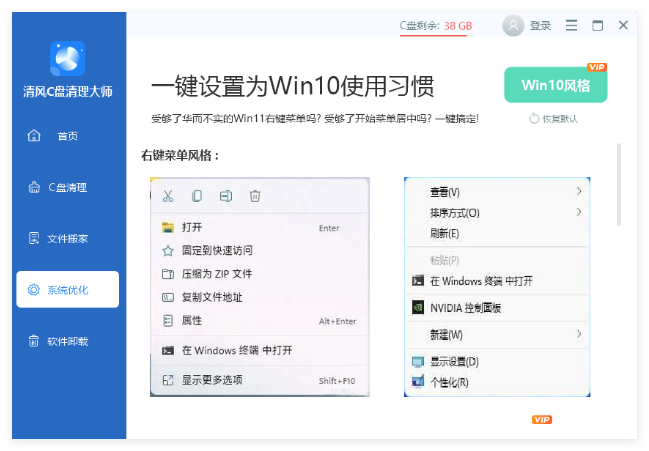Click the path icon beside 复制文件地址

coord(168,297)
